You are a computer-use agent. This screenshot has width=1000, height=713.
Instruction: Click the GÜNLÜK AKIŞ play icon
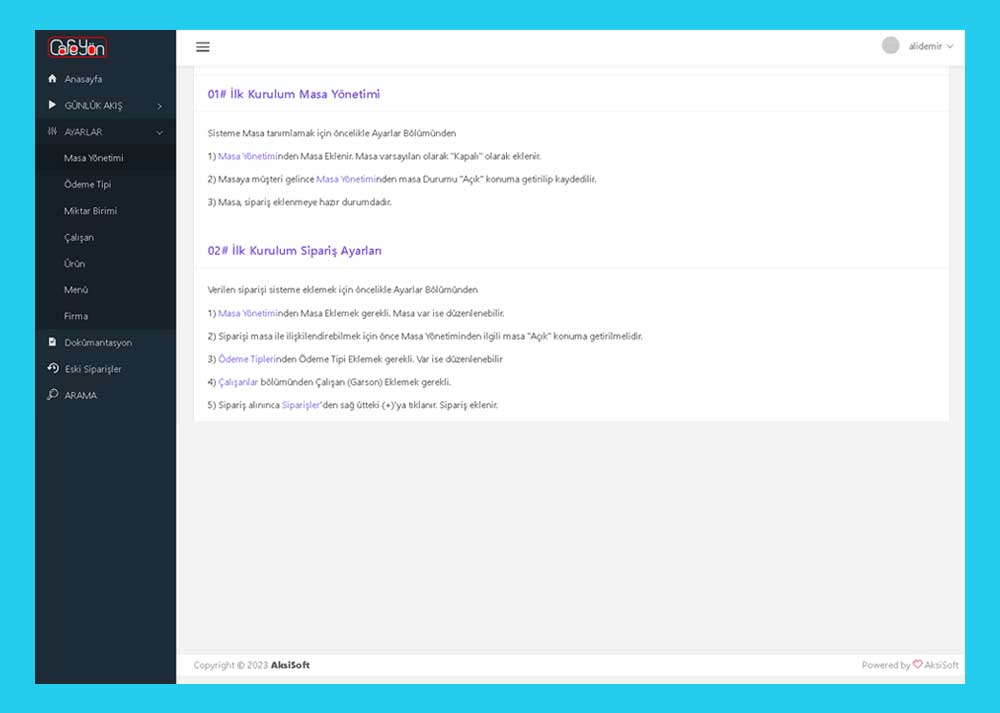(x=53, y=105)
